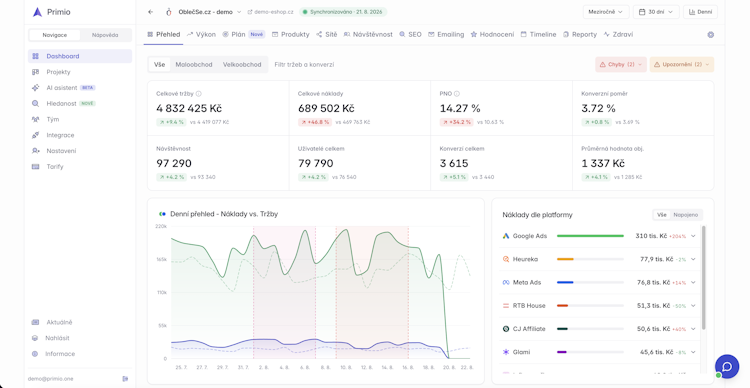Click the Google Ads platform icon
750x388 pixels.
(x=506, y=236)
